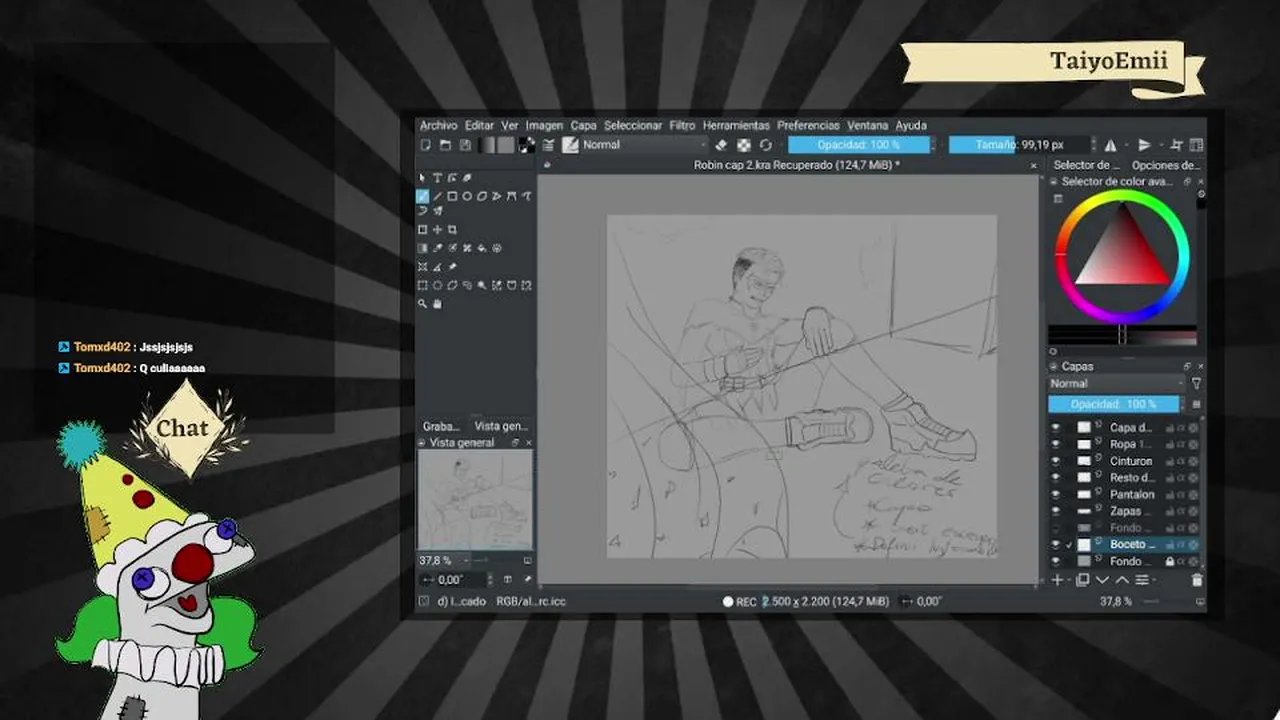Select the Transform tool
Screen dimensions: 1280x720
point(423,230)
